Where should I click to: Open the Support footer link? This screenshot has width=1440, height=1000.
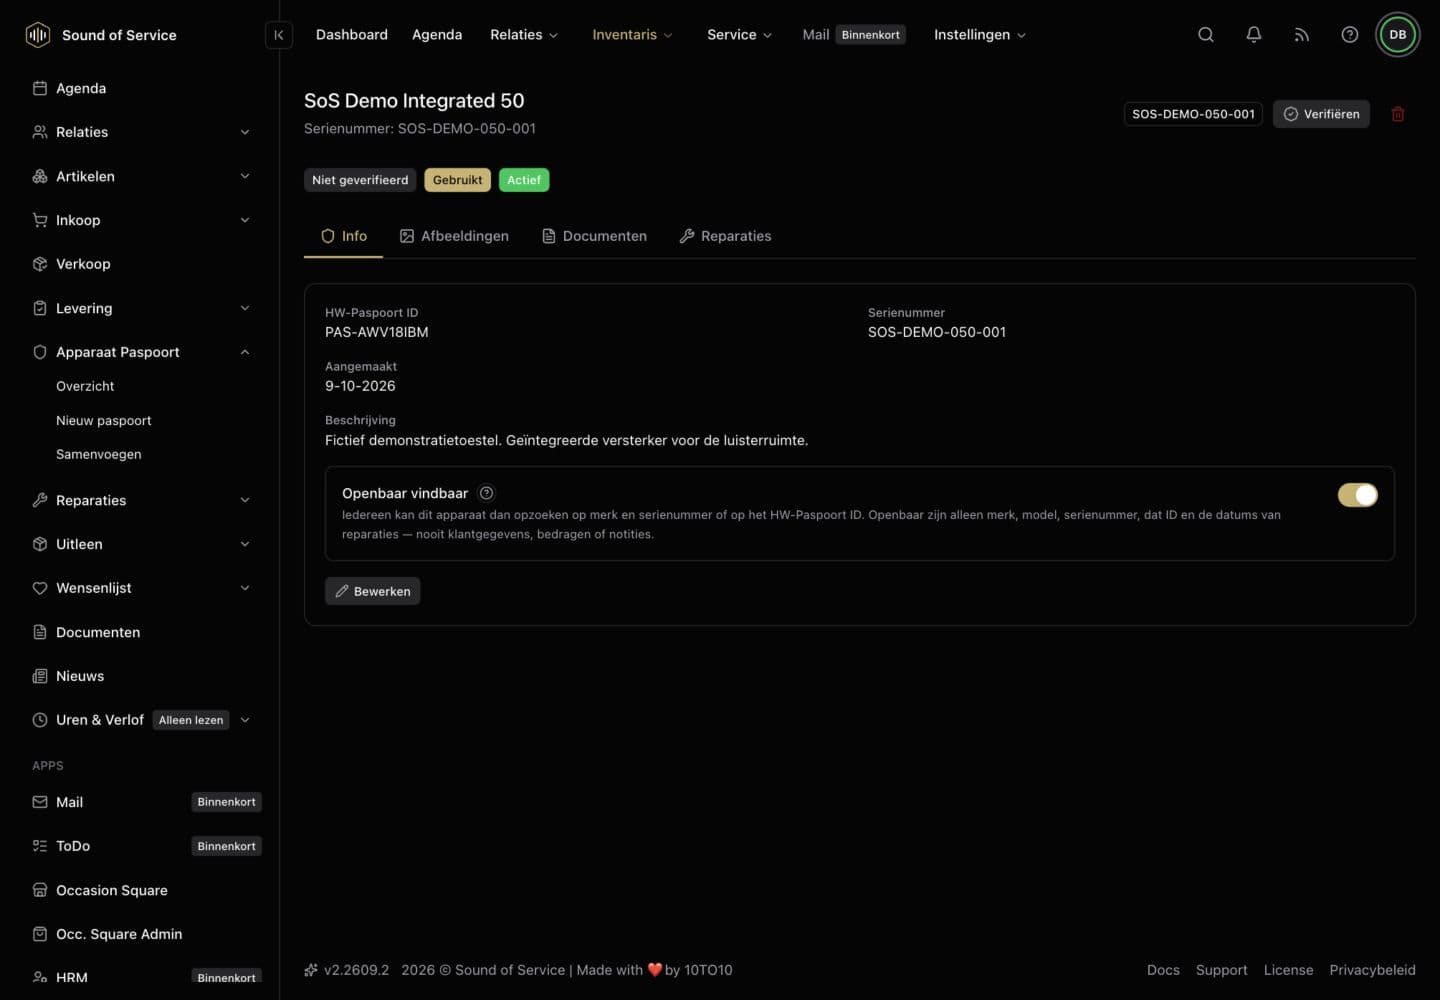coord(1221,970)
